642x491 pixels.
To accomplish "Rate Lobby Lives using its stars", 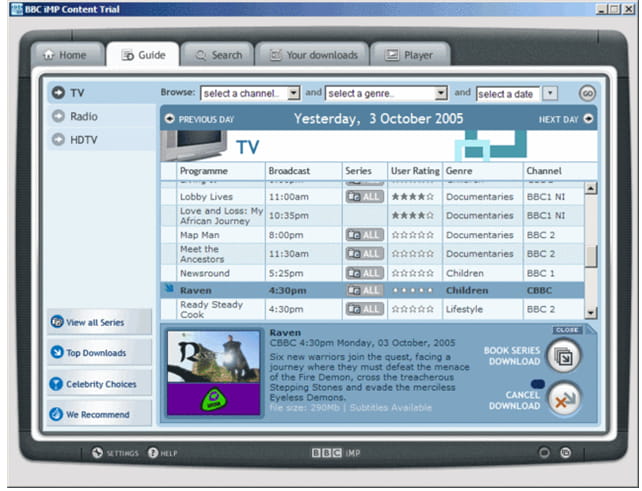I will coord(412,197).
